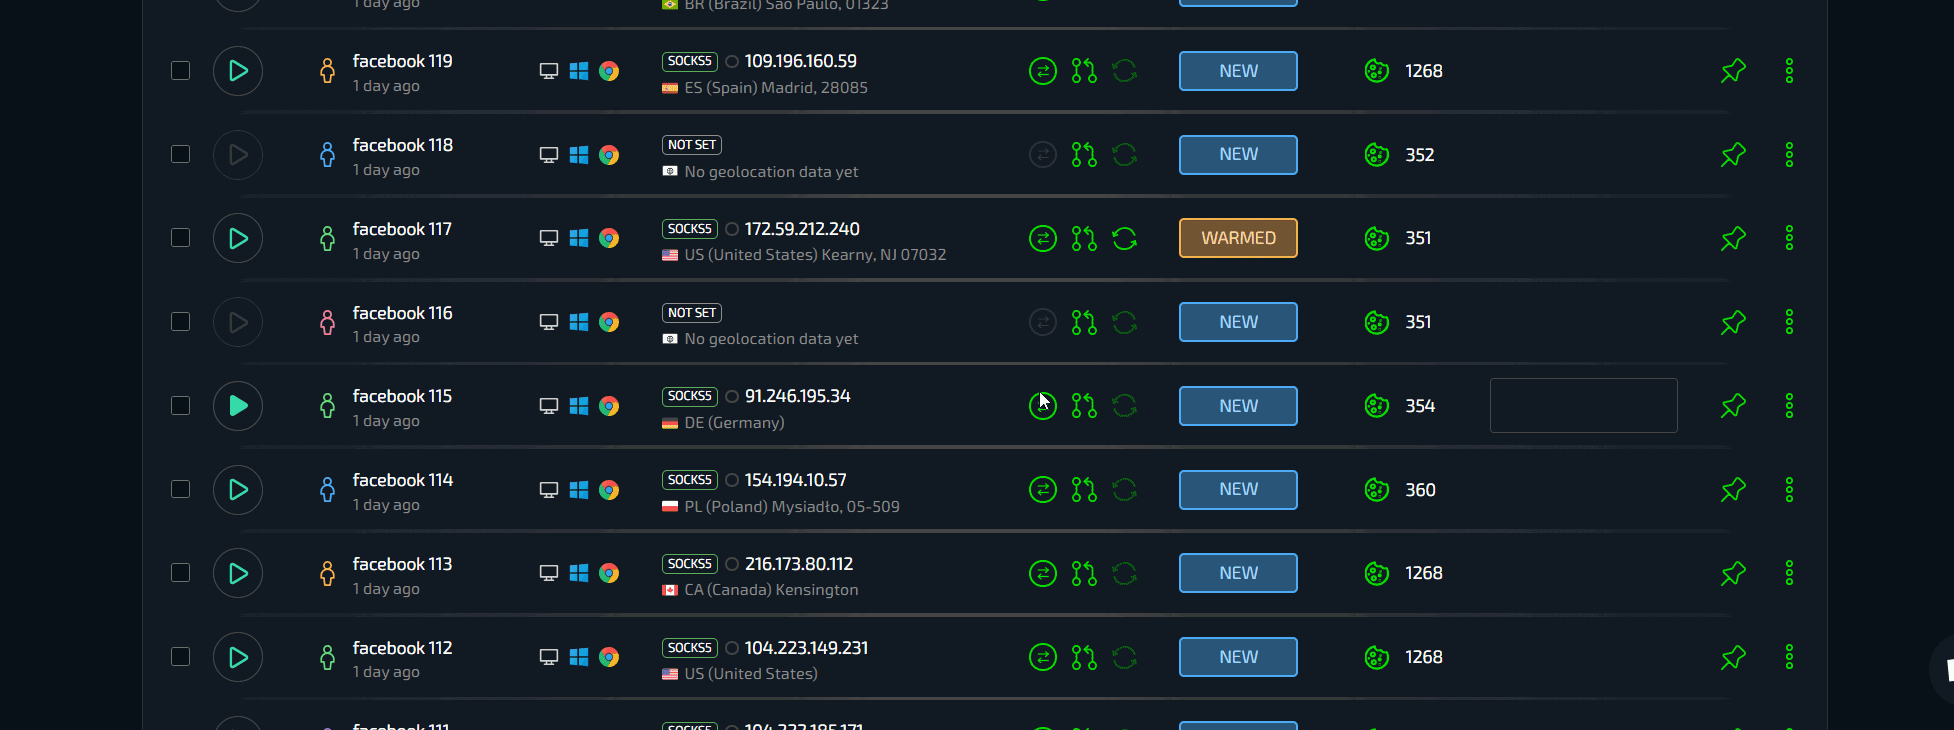This screenshot has width=1954, height=730.
Task: Select the facebook 119 checkbox
Action: 180,71
